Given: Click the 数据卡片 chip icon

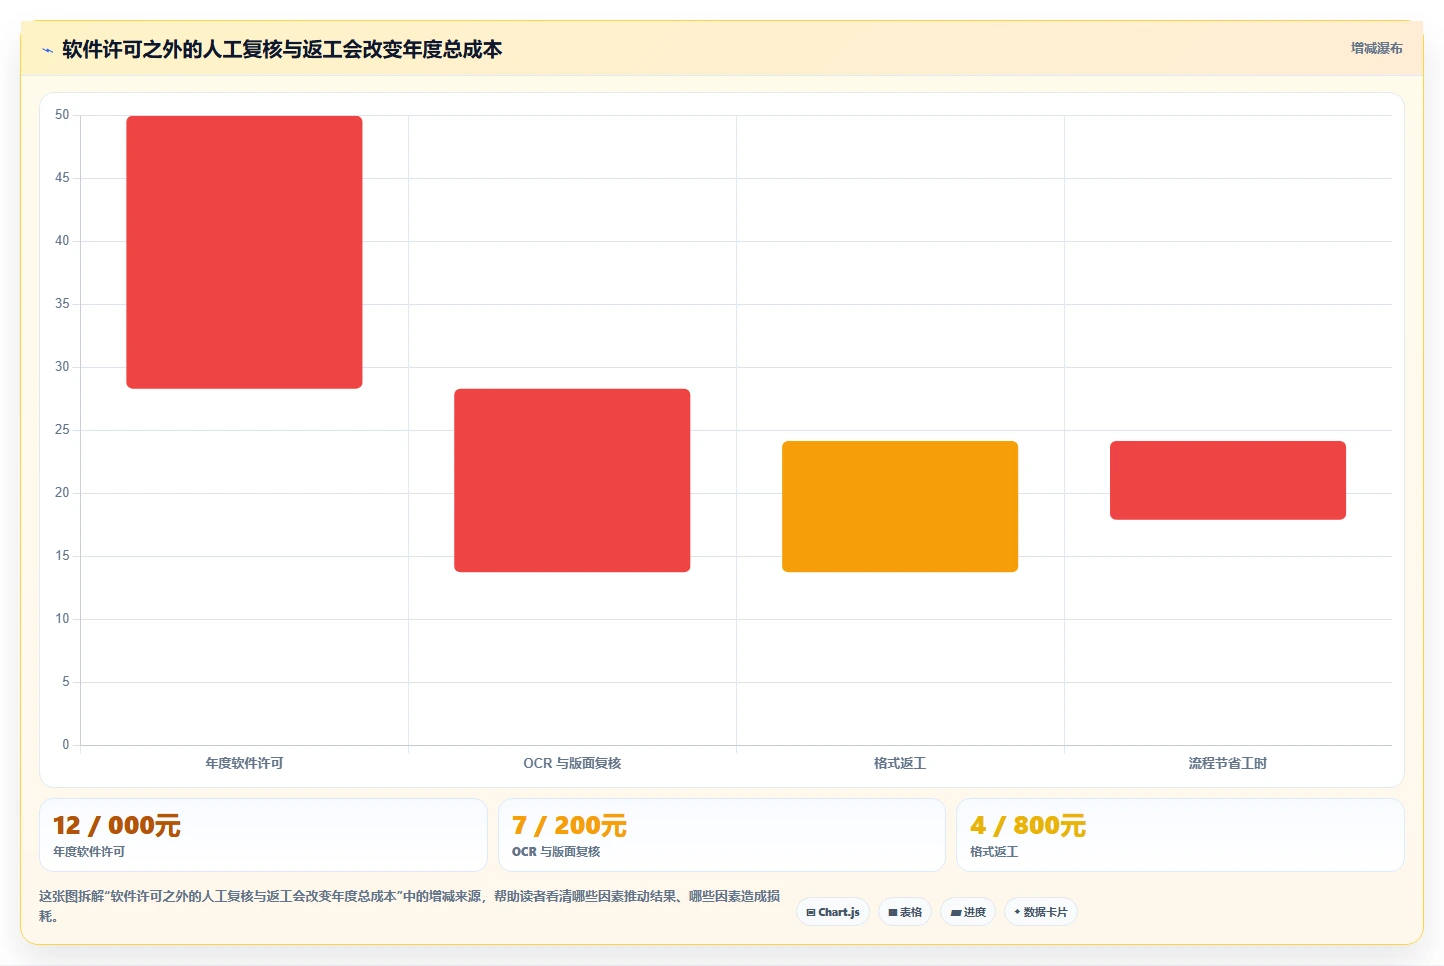Looking at the screenshot, I should click(x=1017, y=912).
